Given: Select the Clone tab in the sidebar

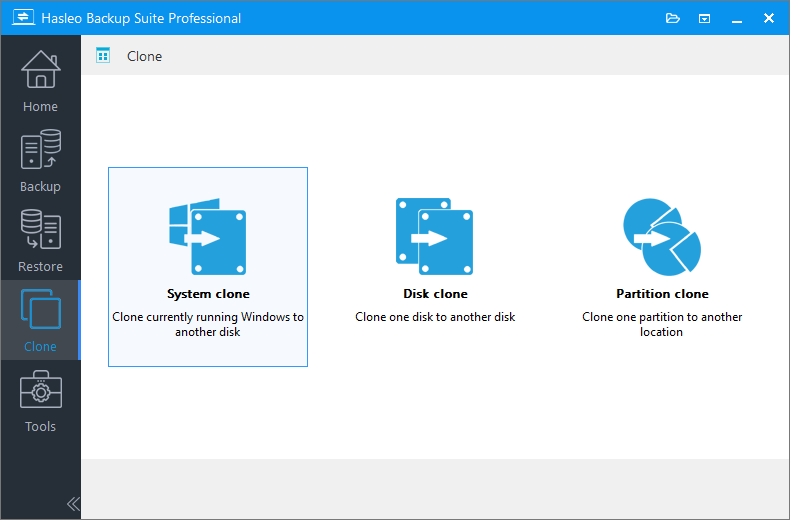Looking at the screenshot, I should (x=40, y=320).
